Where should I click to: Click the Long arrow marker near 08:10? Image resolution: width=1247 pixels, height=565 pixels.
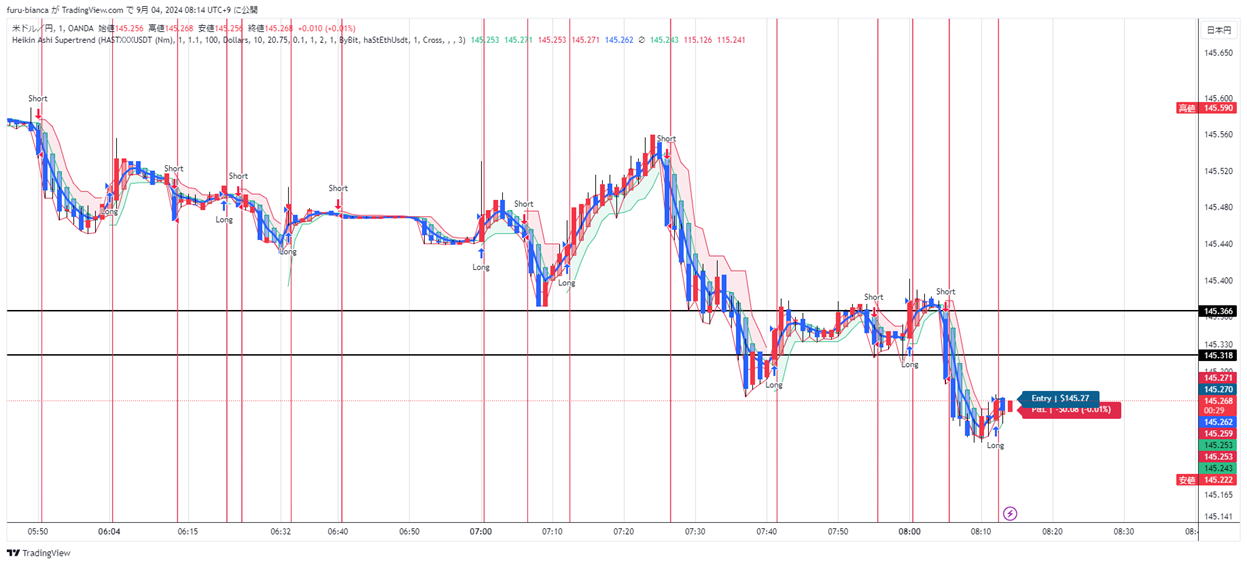point(995,432)
